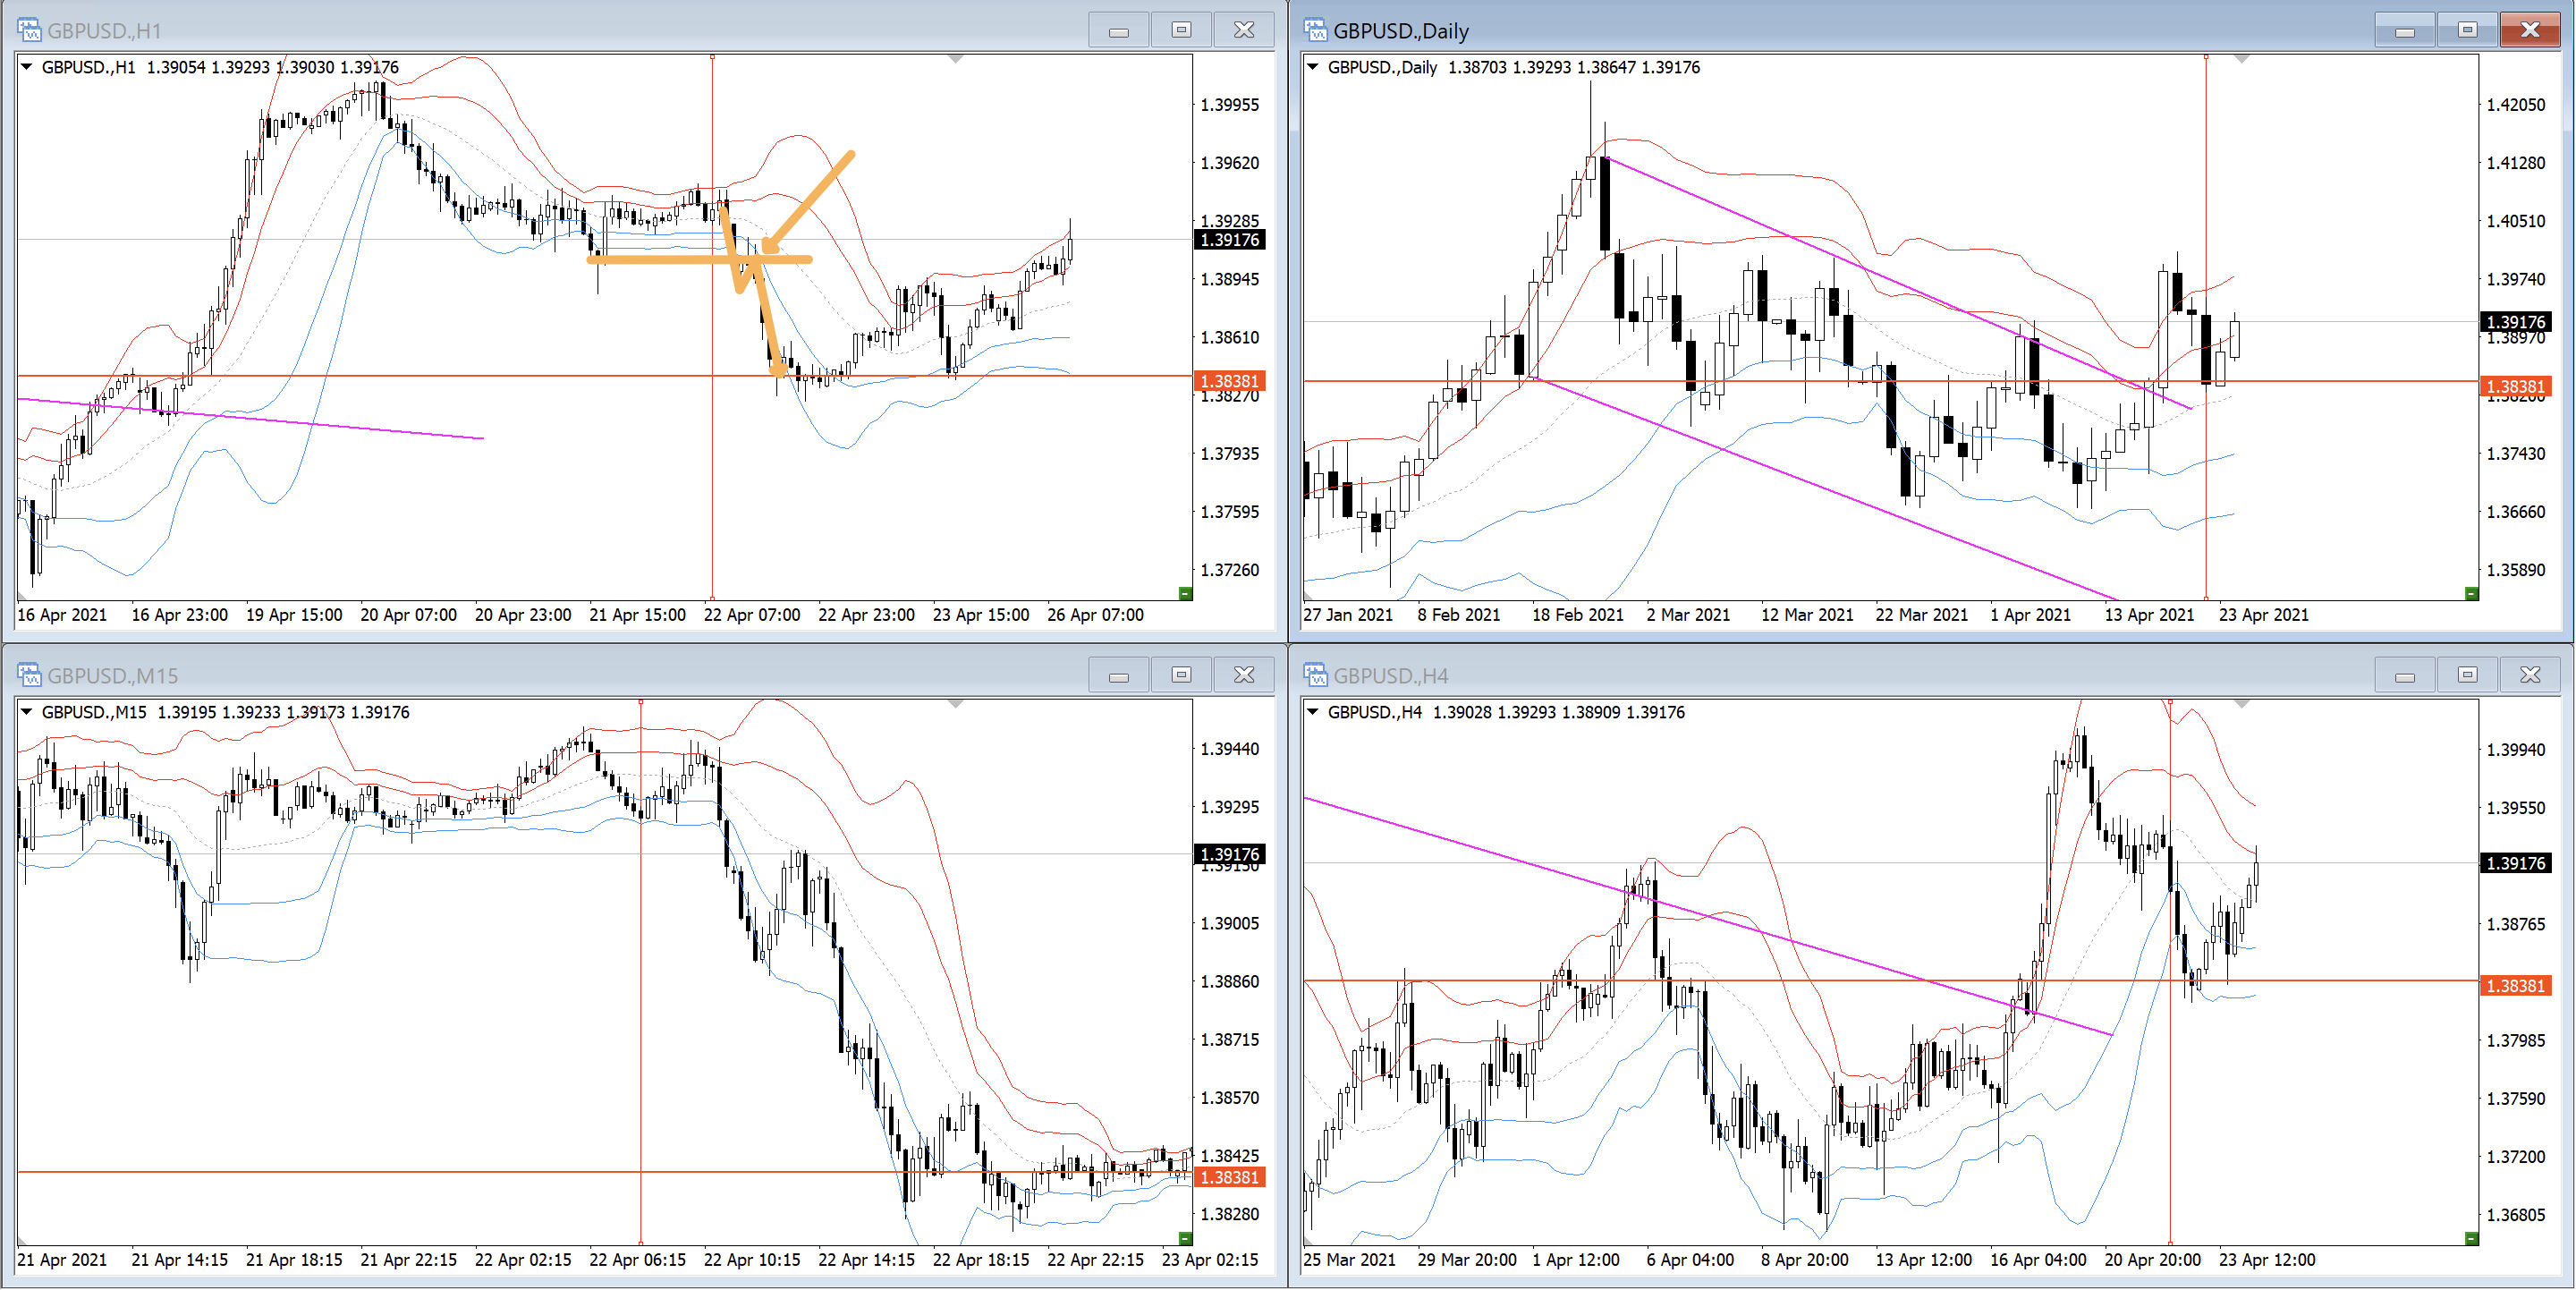
Task: Expand the GBPUSD,Daily symbol dropdown arrow
Action: [1313, 67]
